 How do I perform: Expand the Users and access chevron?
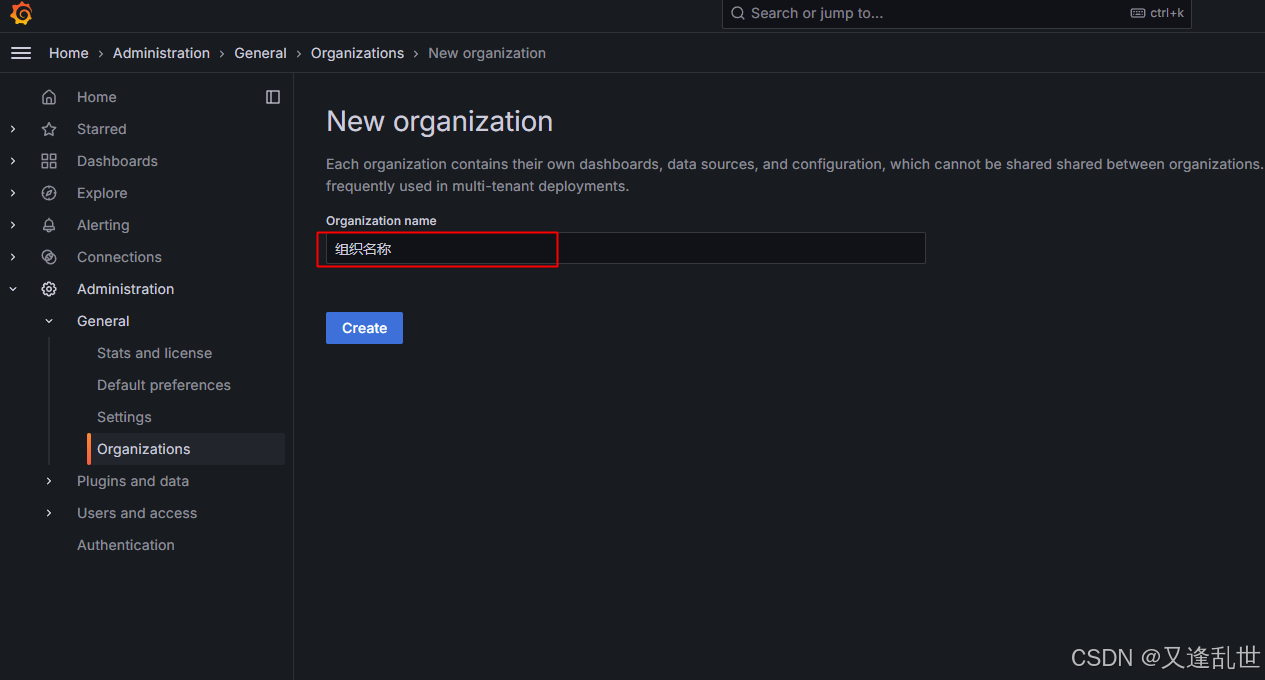[49, 513]
